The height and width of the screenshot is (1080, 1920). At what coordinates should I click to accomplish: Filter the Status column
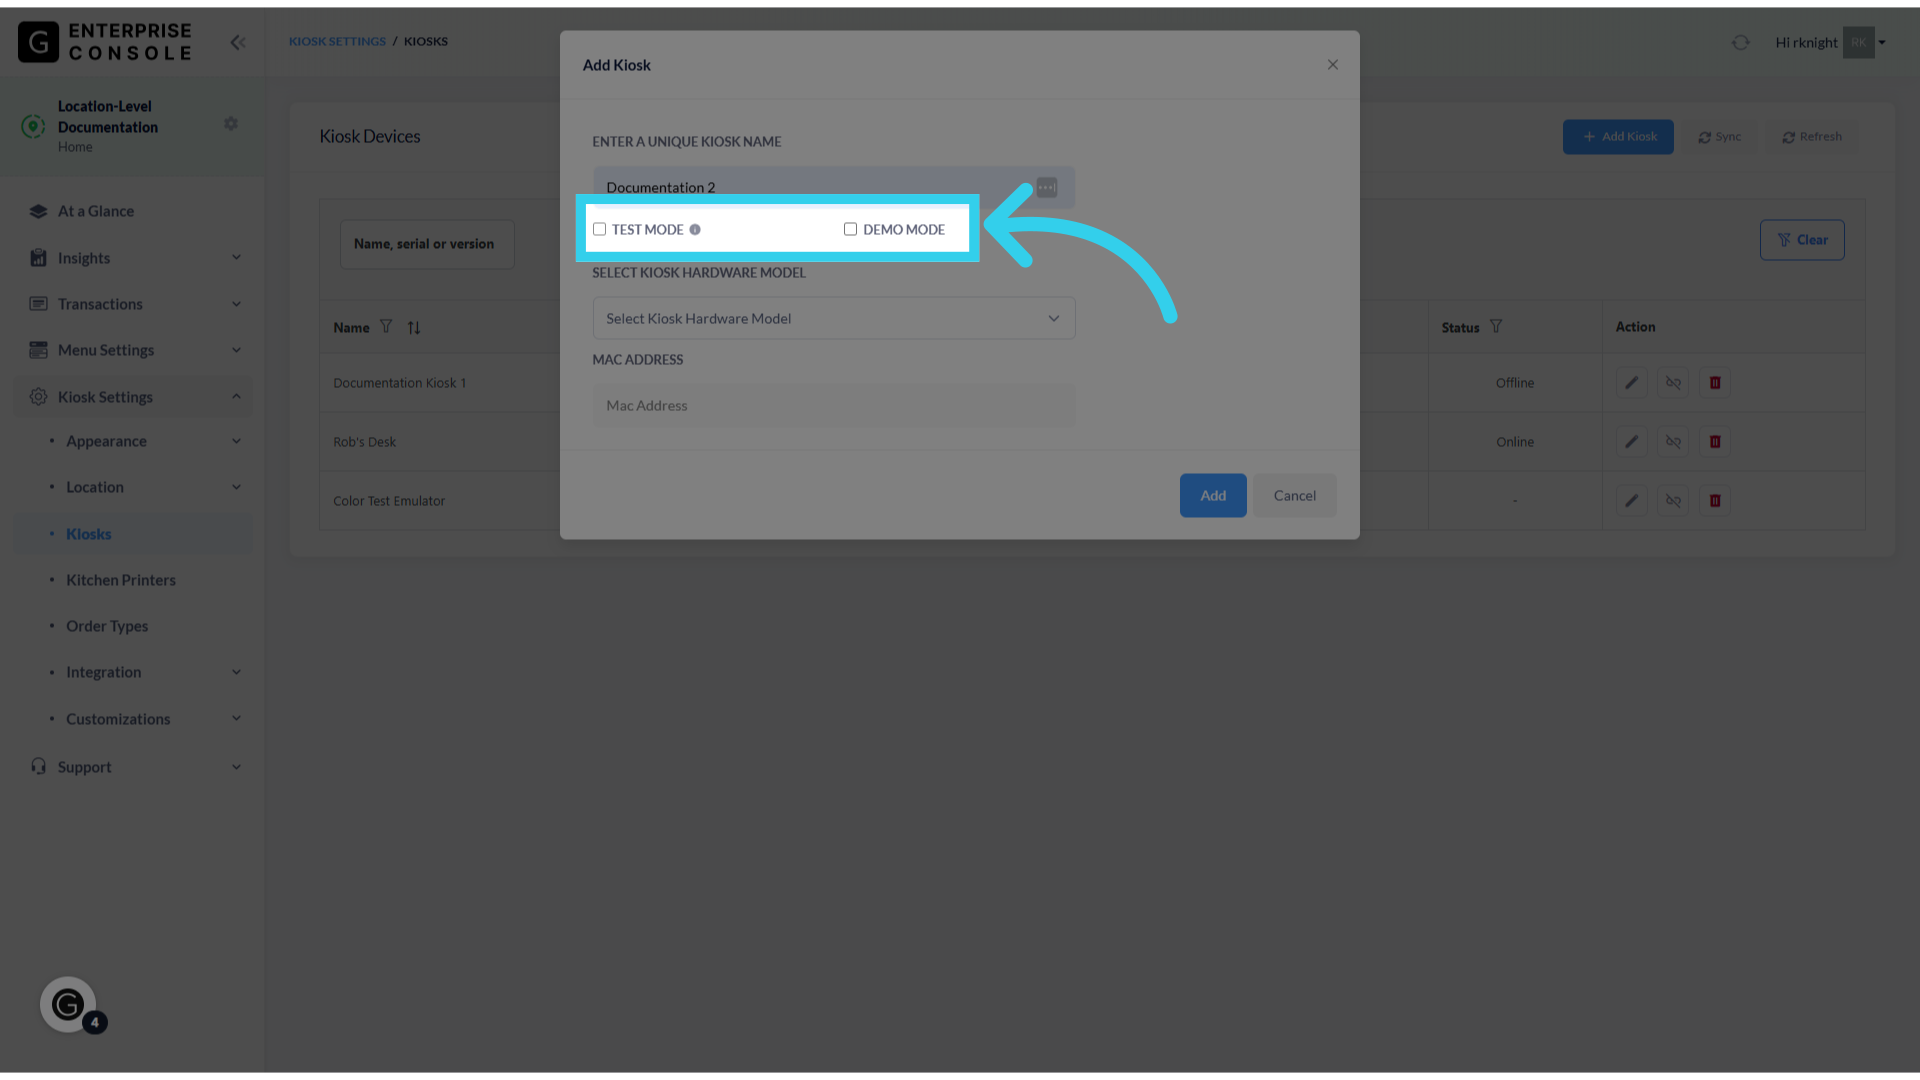point(1496,326)
